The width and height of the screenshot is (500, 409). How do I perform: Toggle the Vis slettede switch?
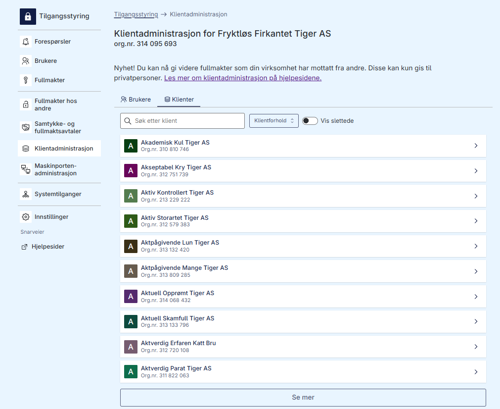click(x=310, y=121)
